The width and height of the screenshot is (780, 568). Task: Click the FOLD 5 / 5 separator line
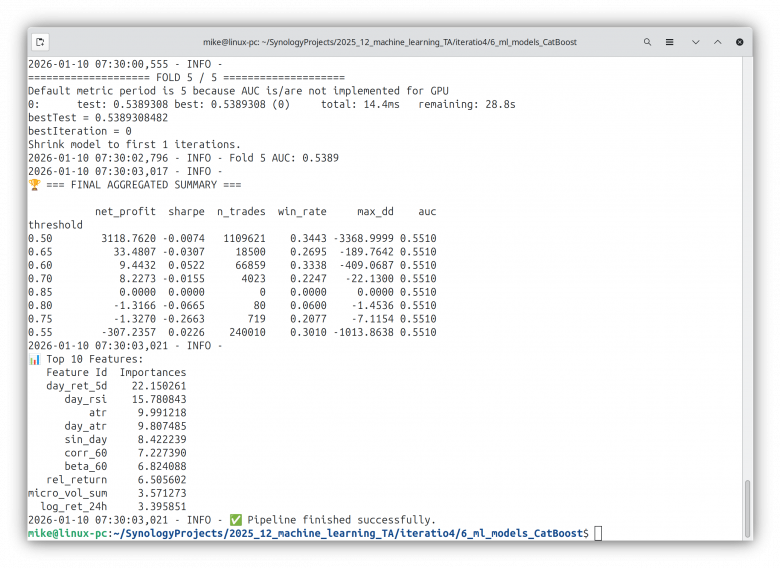(x=186, y=77)
